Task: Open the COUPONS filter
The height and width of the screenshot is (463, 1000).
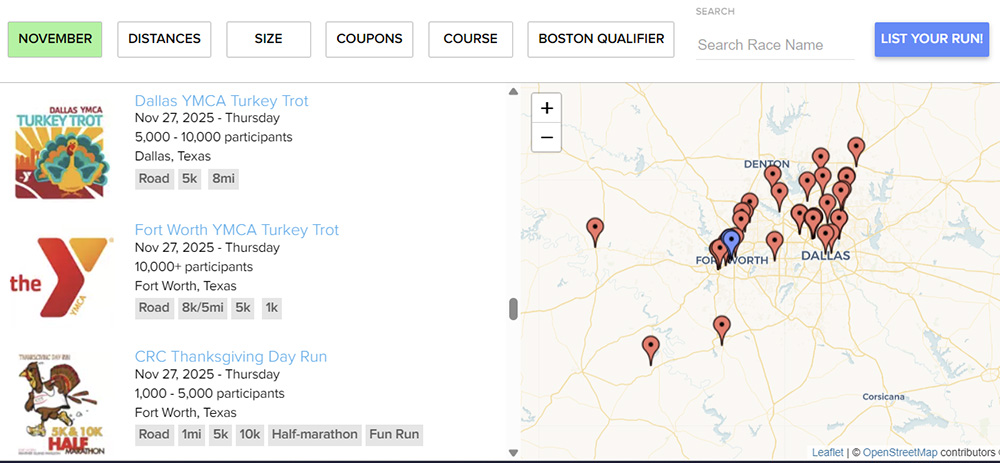Action: (x=369, y=39)
